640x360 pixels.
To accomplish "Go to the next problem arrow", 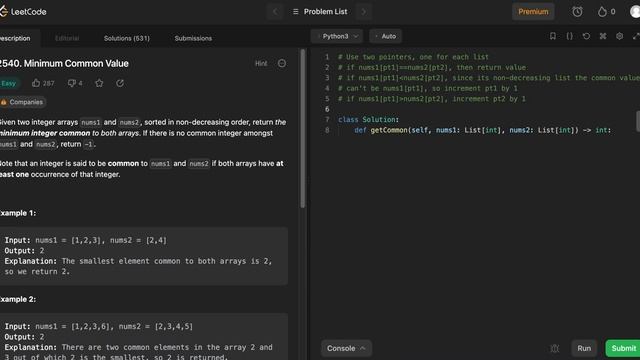I will coord(363,11).
